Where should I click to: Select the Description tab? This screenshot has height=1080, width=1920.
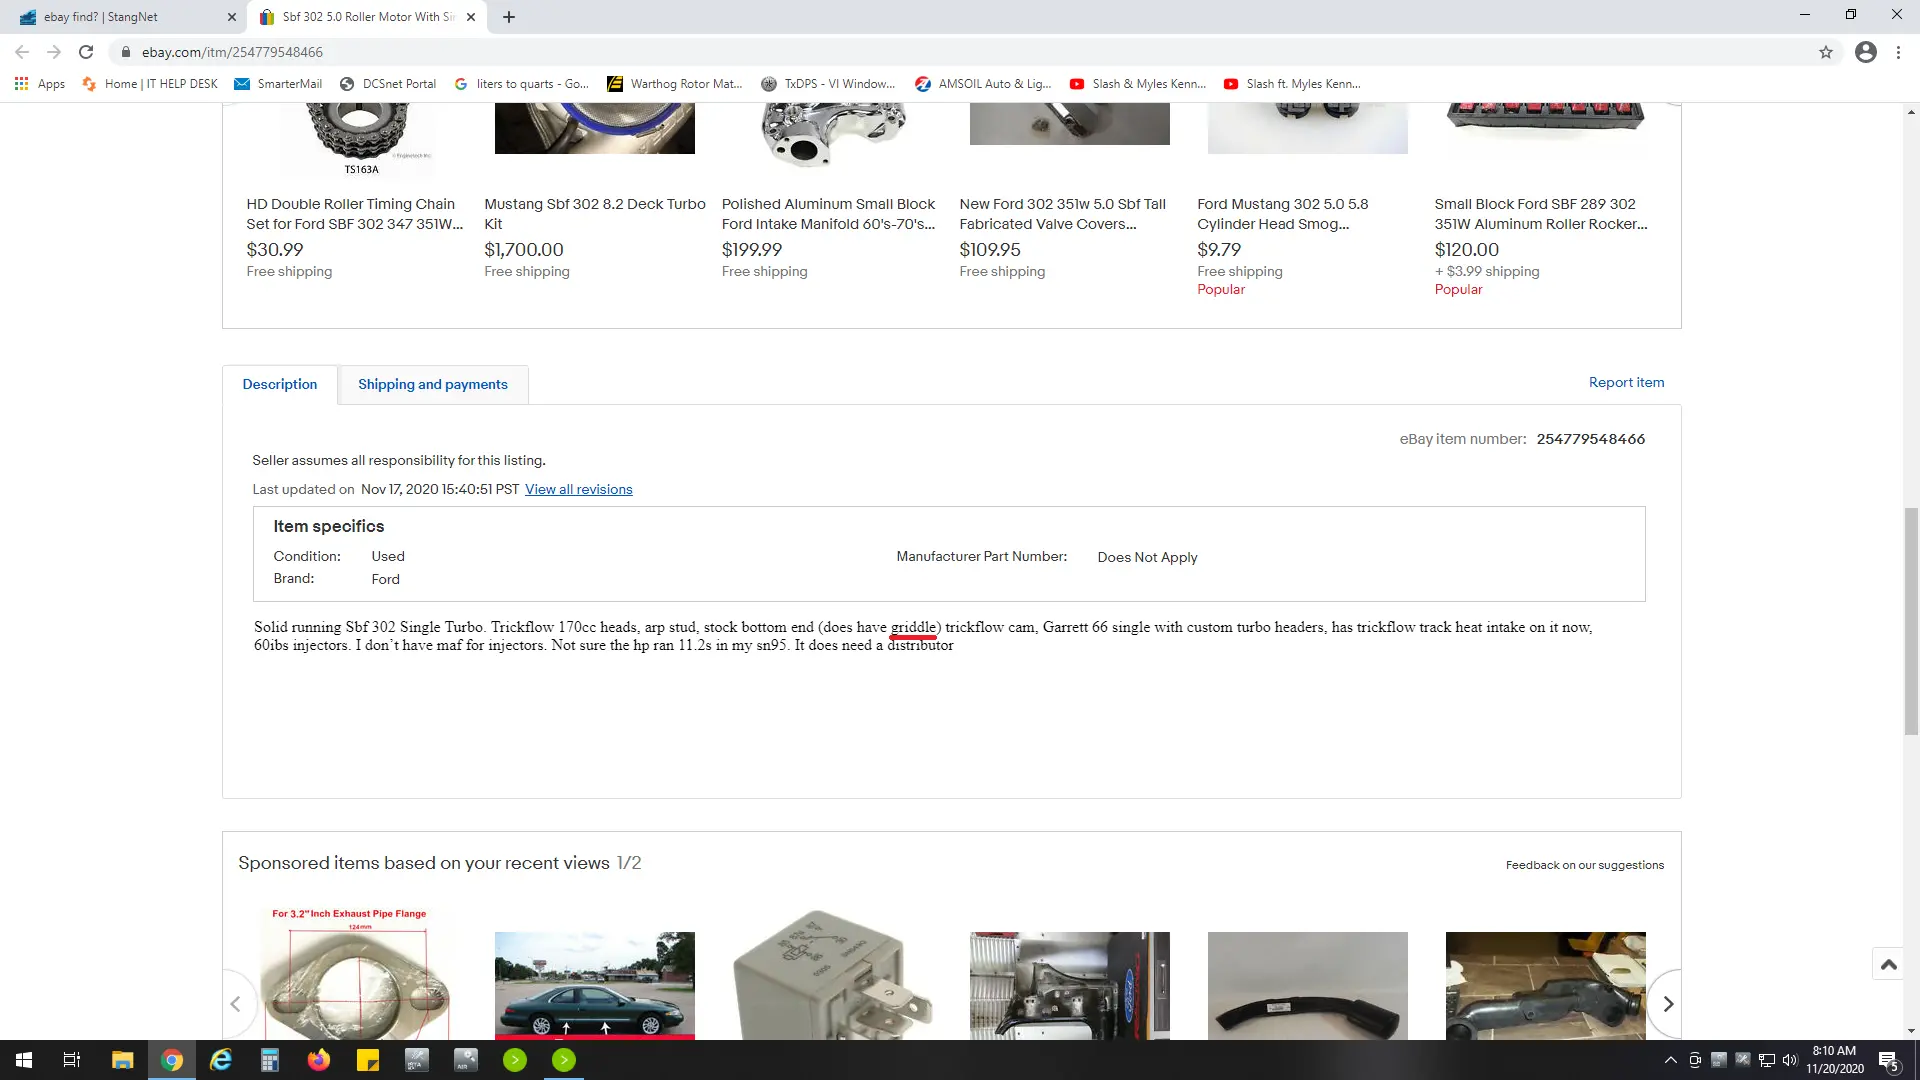(x=280, y=385)
